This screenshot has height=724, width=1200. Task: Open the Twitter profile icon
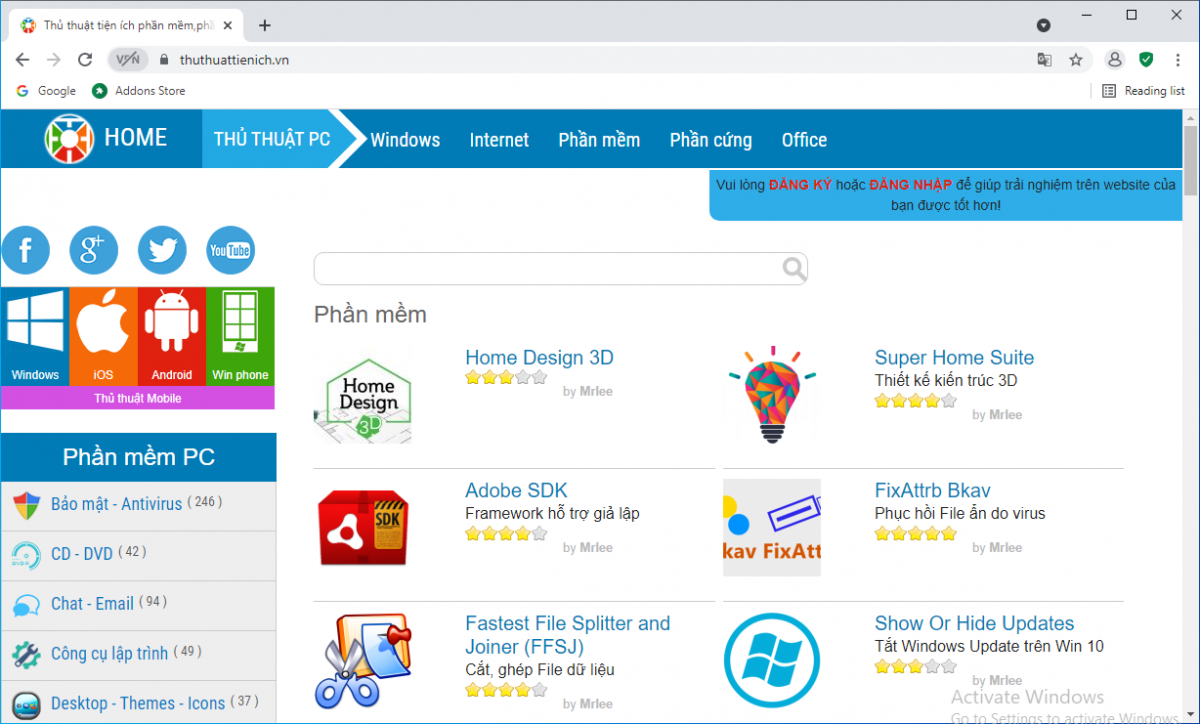pos(161,250)
